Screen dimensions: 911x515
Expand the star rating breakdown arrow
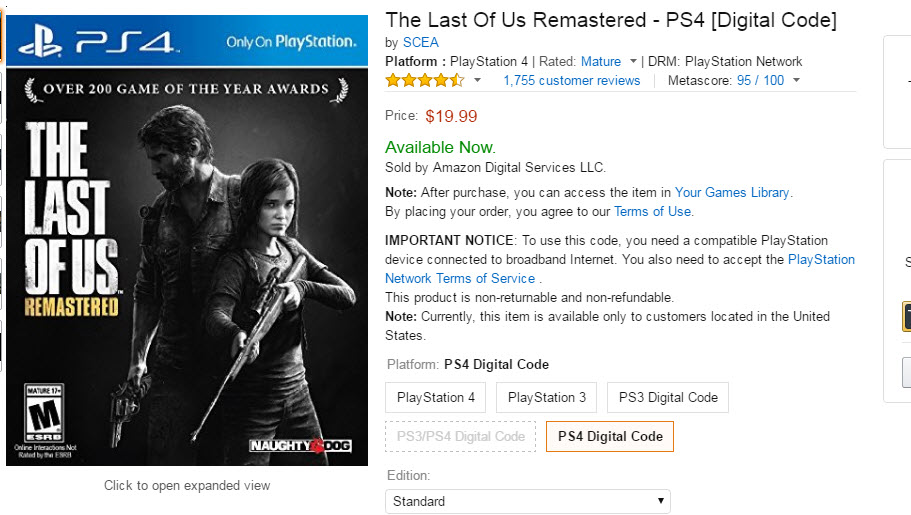[477, 80]
